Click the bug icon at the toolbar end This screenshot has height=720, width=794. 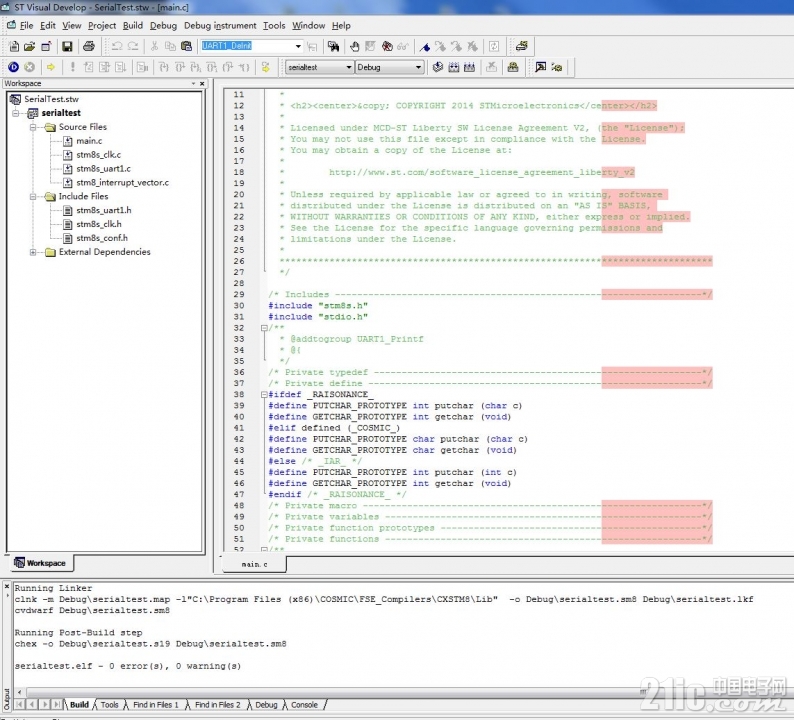coord(557,67)
